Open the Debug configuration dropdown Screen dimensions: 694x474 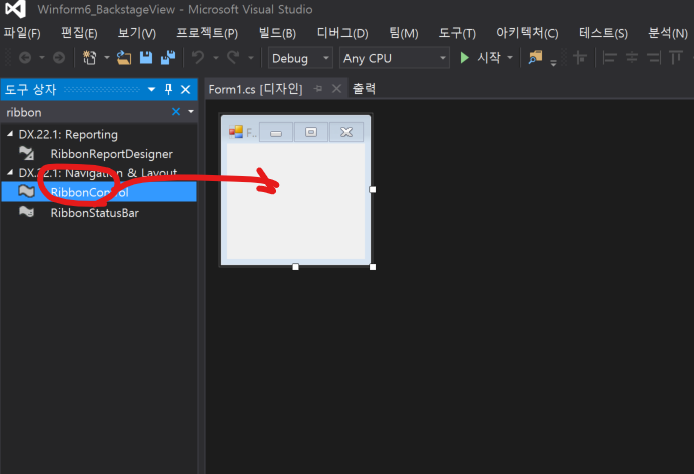(x=300, y=58)
